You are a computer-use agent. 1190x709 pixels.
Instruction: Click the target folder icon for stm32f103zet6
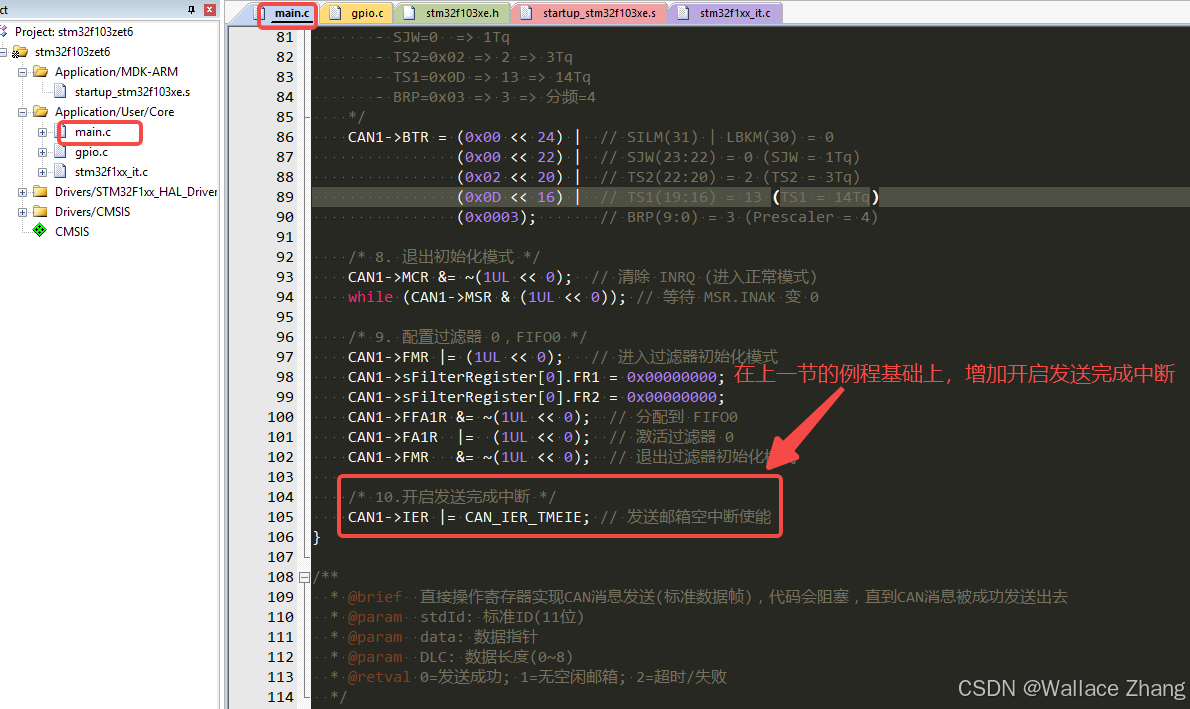click(x=20, y=52)
